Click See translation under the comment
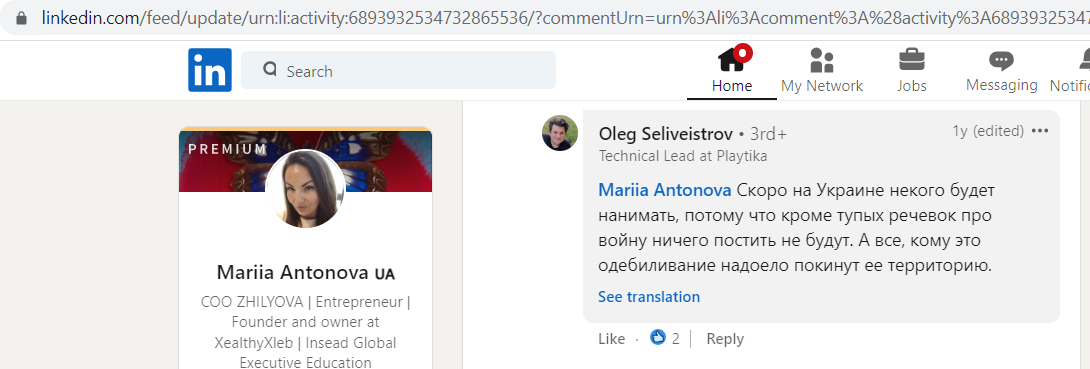Screen dimensions: 1090x369 (x=649, y=297)
